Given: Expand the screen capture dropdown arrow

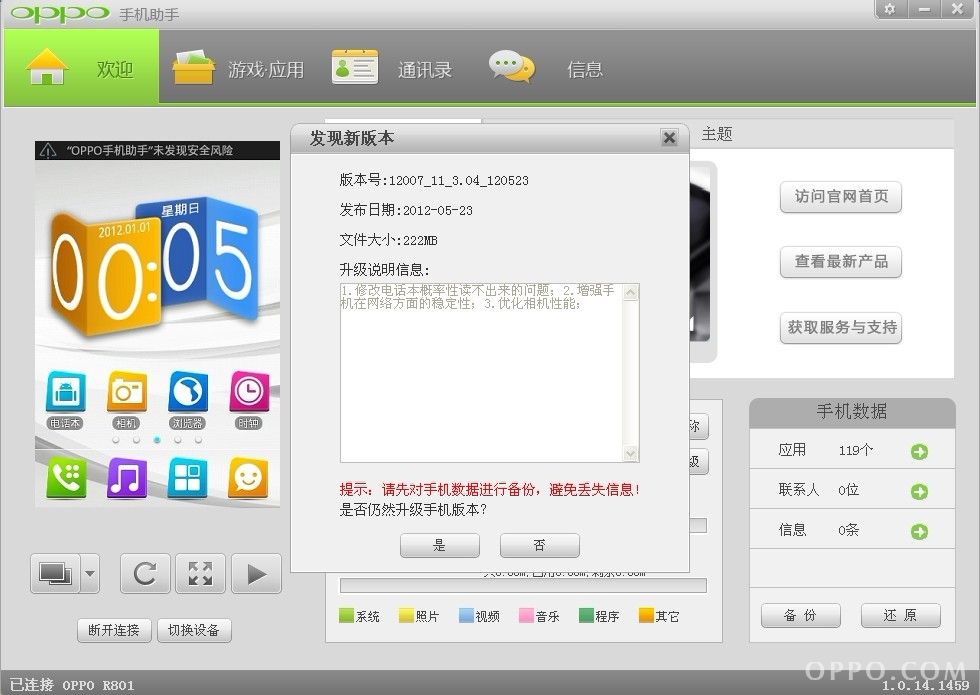Looking at the screenshot, I should [90, 573].
